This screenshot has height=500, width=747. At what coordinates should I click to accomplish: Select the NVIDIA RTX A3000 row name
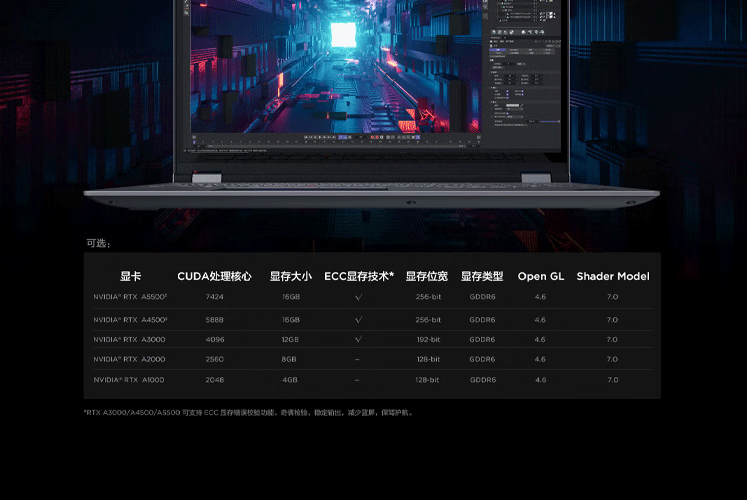(129, 340)
